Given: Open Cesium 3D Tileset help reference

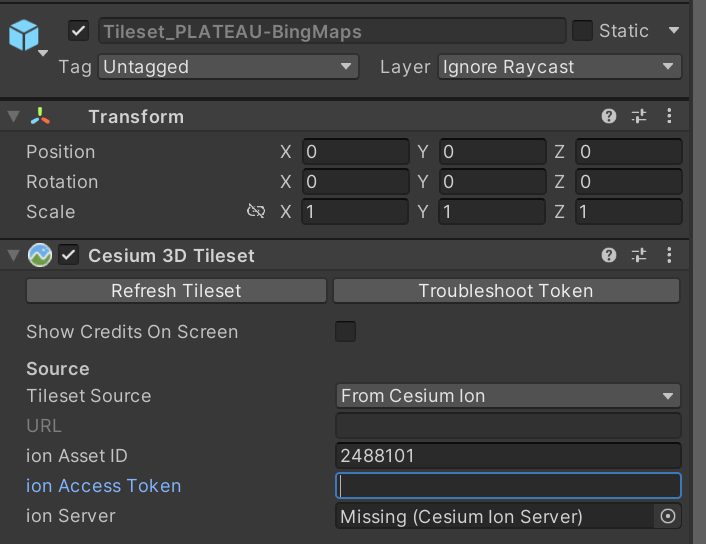Looking at the screenshot, I should pyautogui.click(x=609, y=255).
